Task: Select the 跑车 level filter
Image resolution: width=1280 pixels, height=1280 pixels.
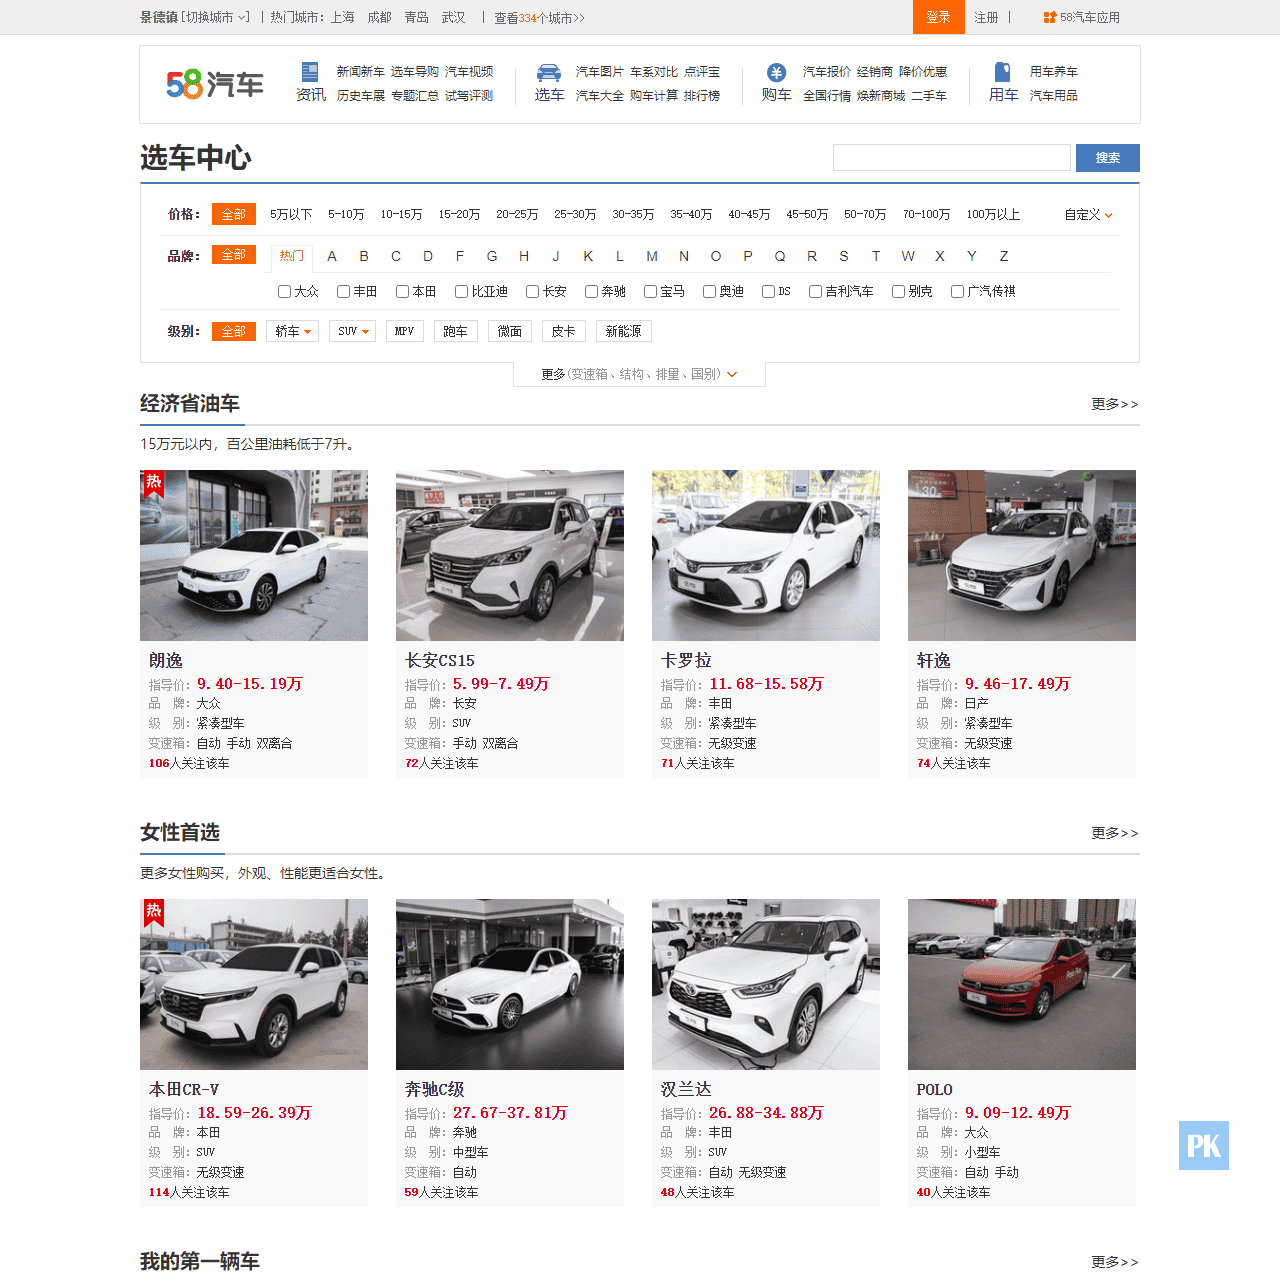Action: (455, 331)
